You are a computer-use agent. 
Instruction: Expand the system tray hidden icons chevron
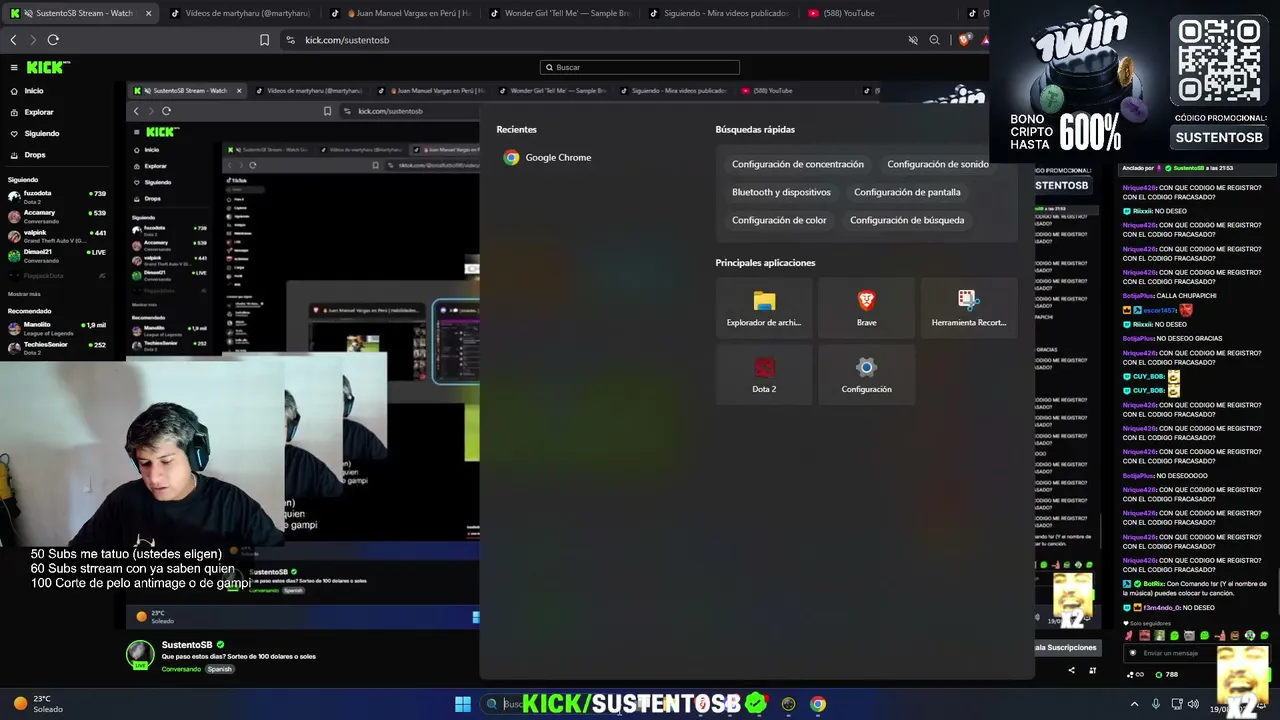(1134, 704)
